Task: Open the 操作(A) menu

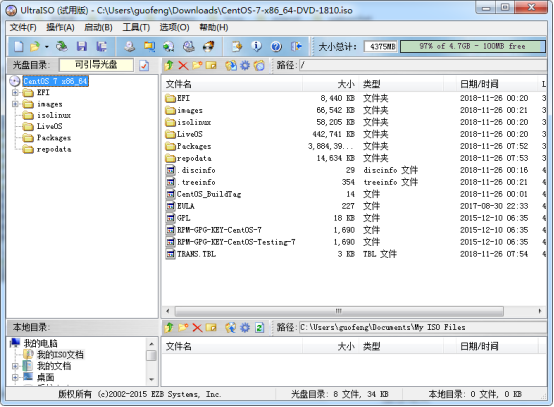Action: click(60, 27)
